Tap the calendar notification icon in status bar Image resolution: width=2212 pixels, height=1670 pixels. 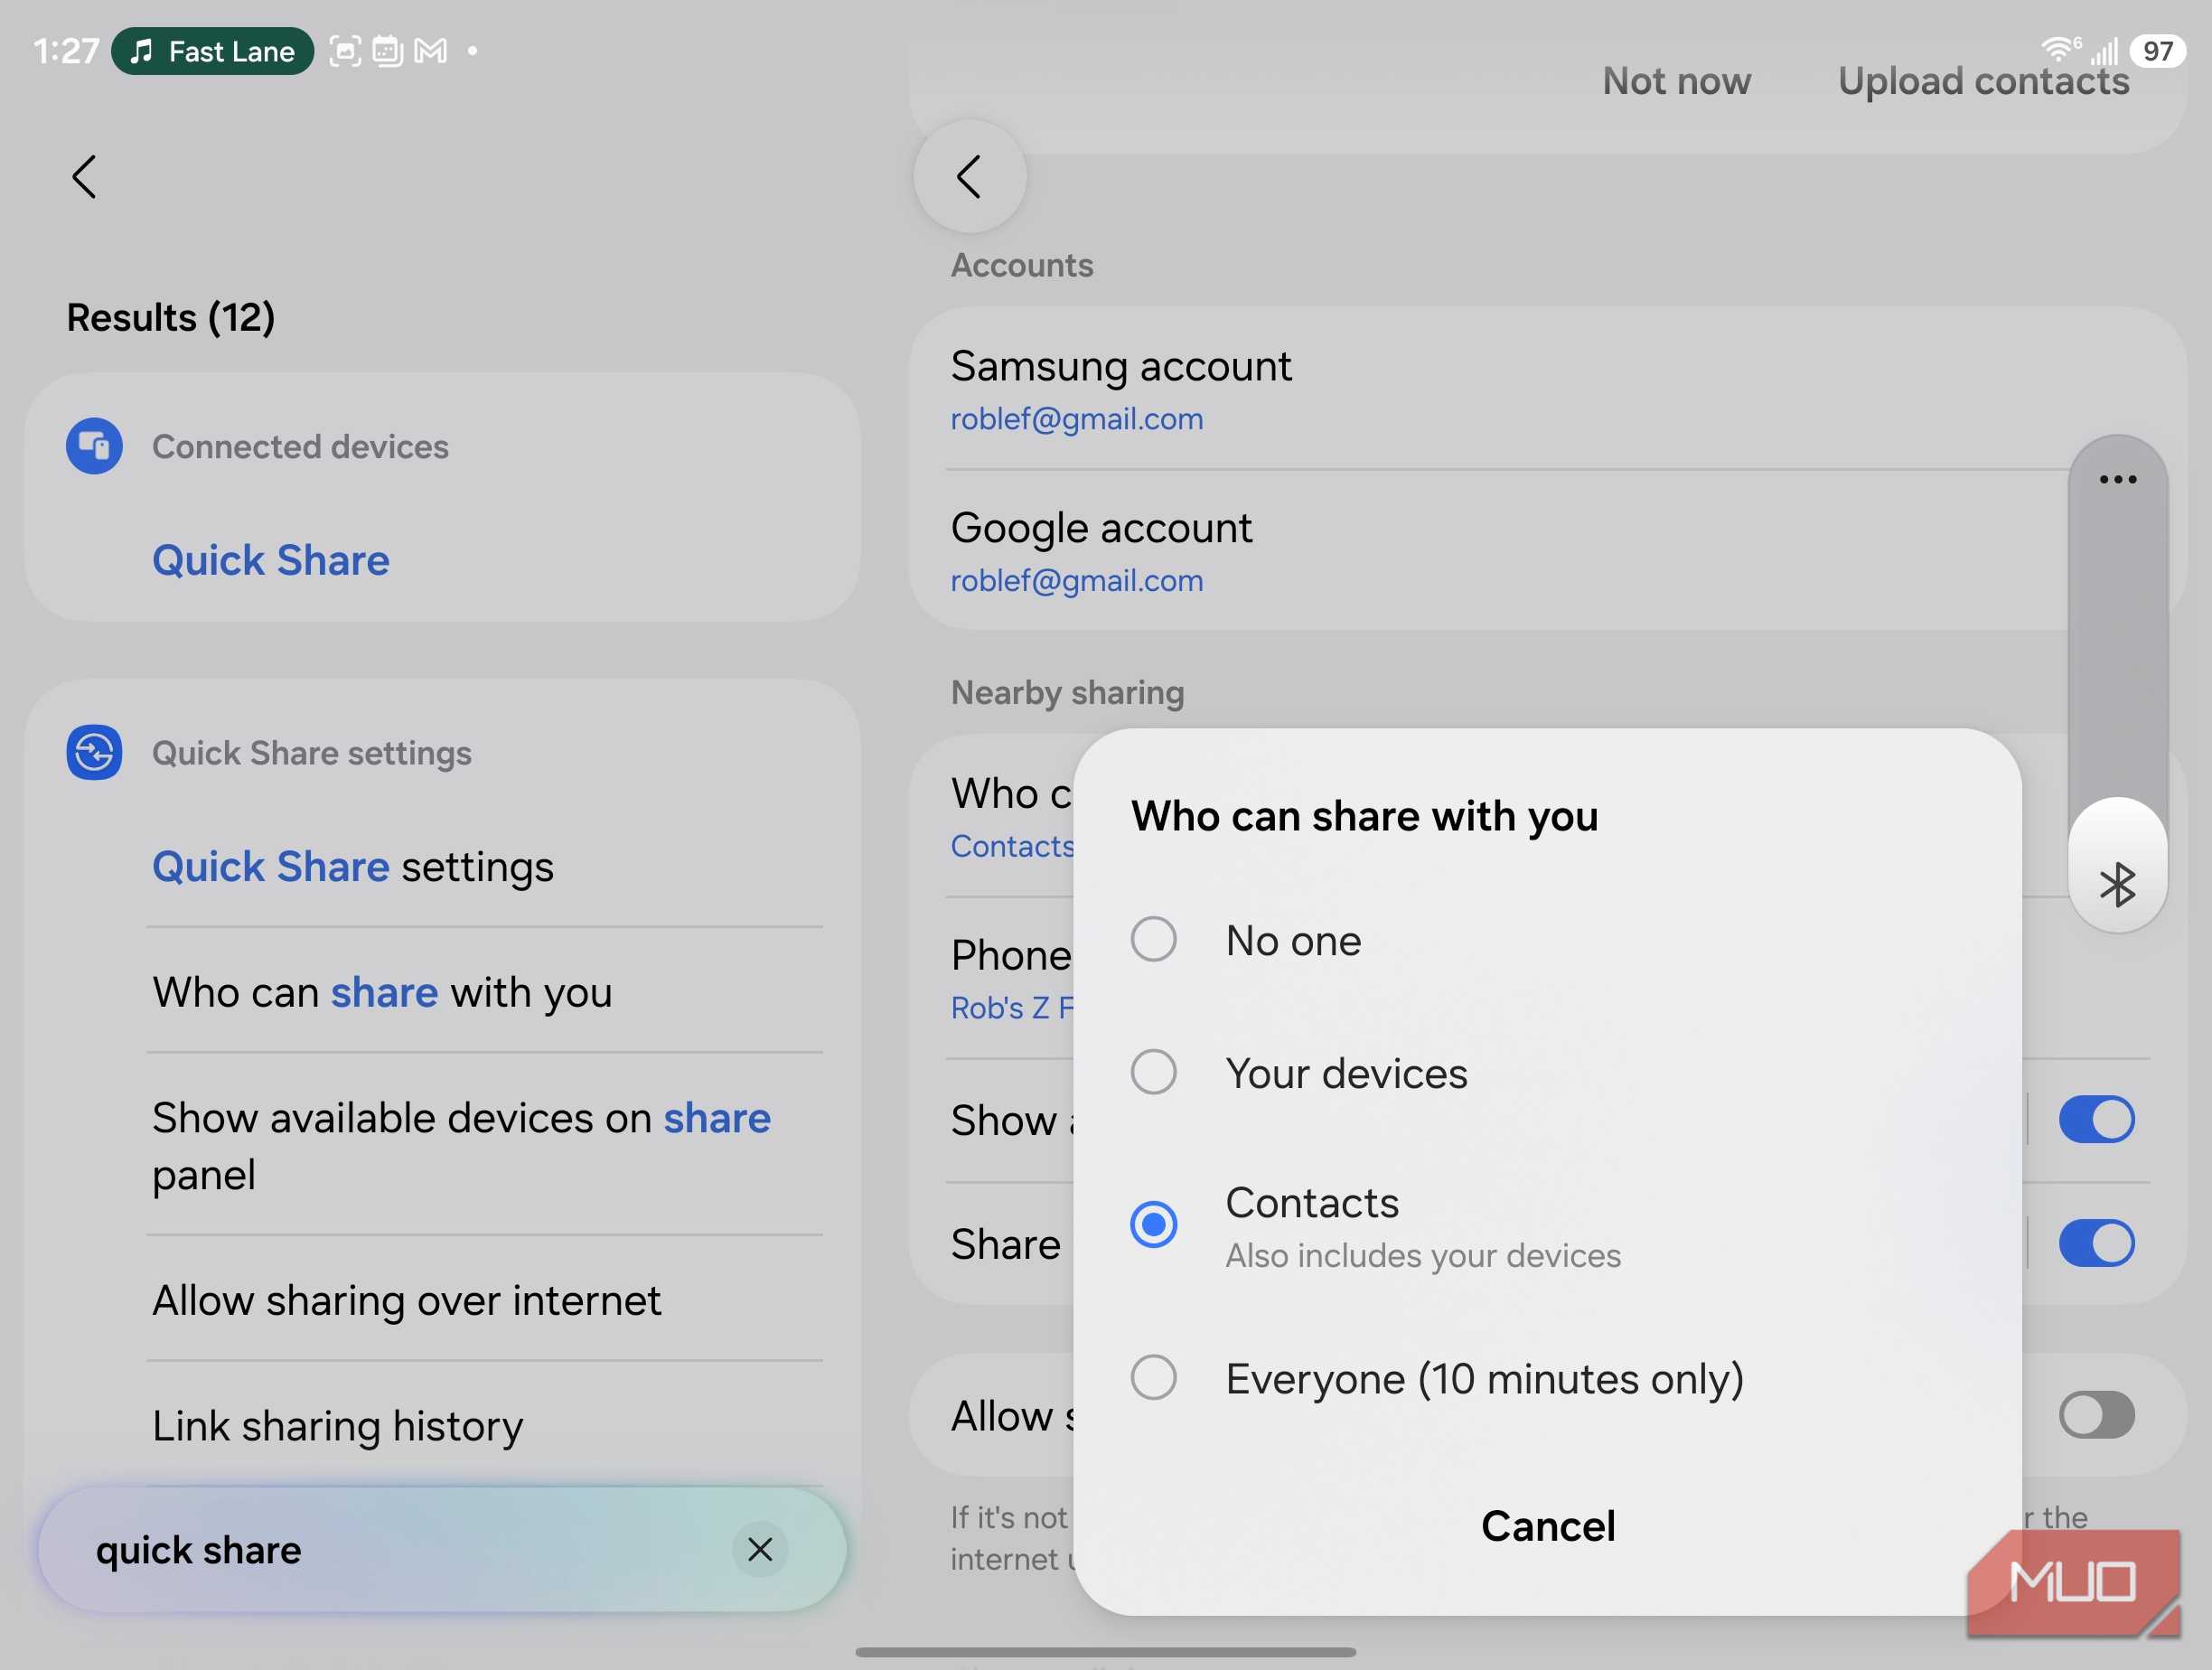pyautogui.click(x=387, y=51)
